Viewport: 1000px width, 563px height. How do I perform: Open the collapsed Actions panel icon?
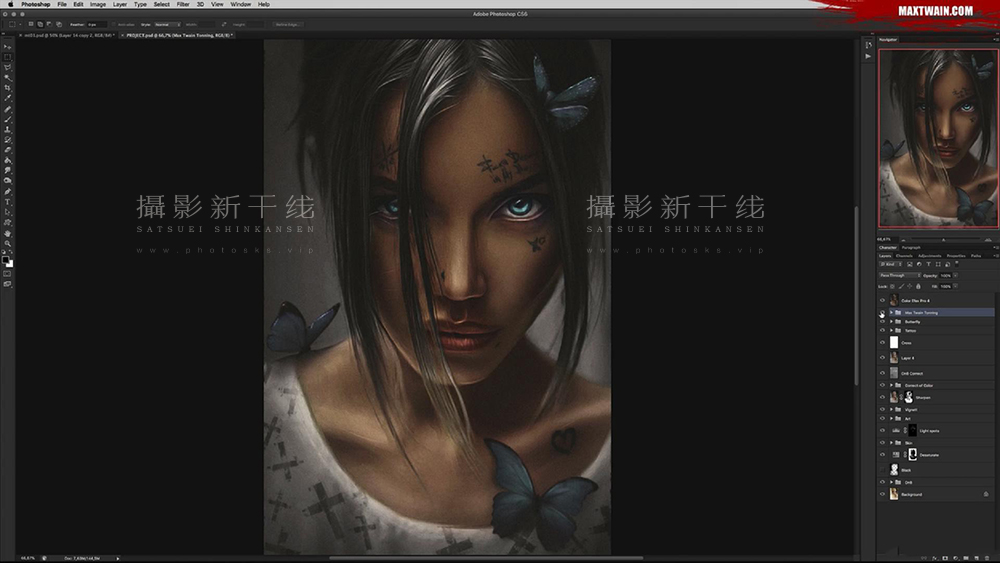868,56
